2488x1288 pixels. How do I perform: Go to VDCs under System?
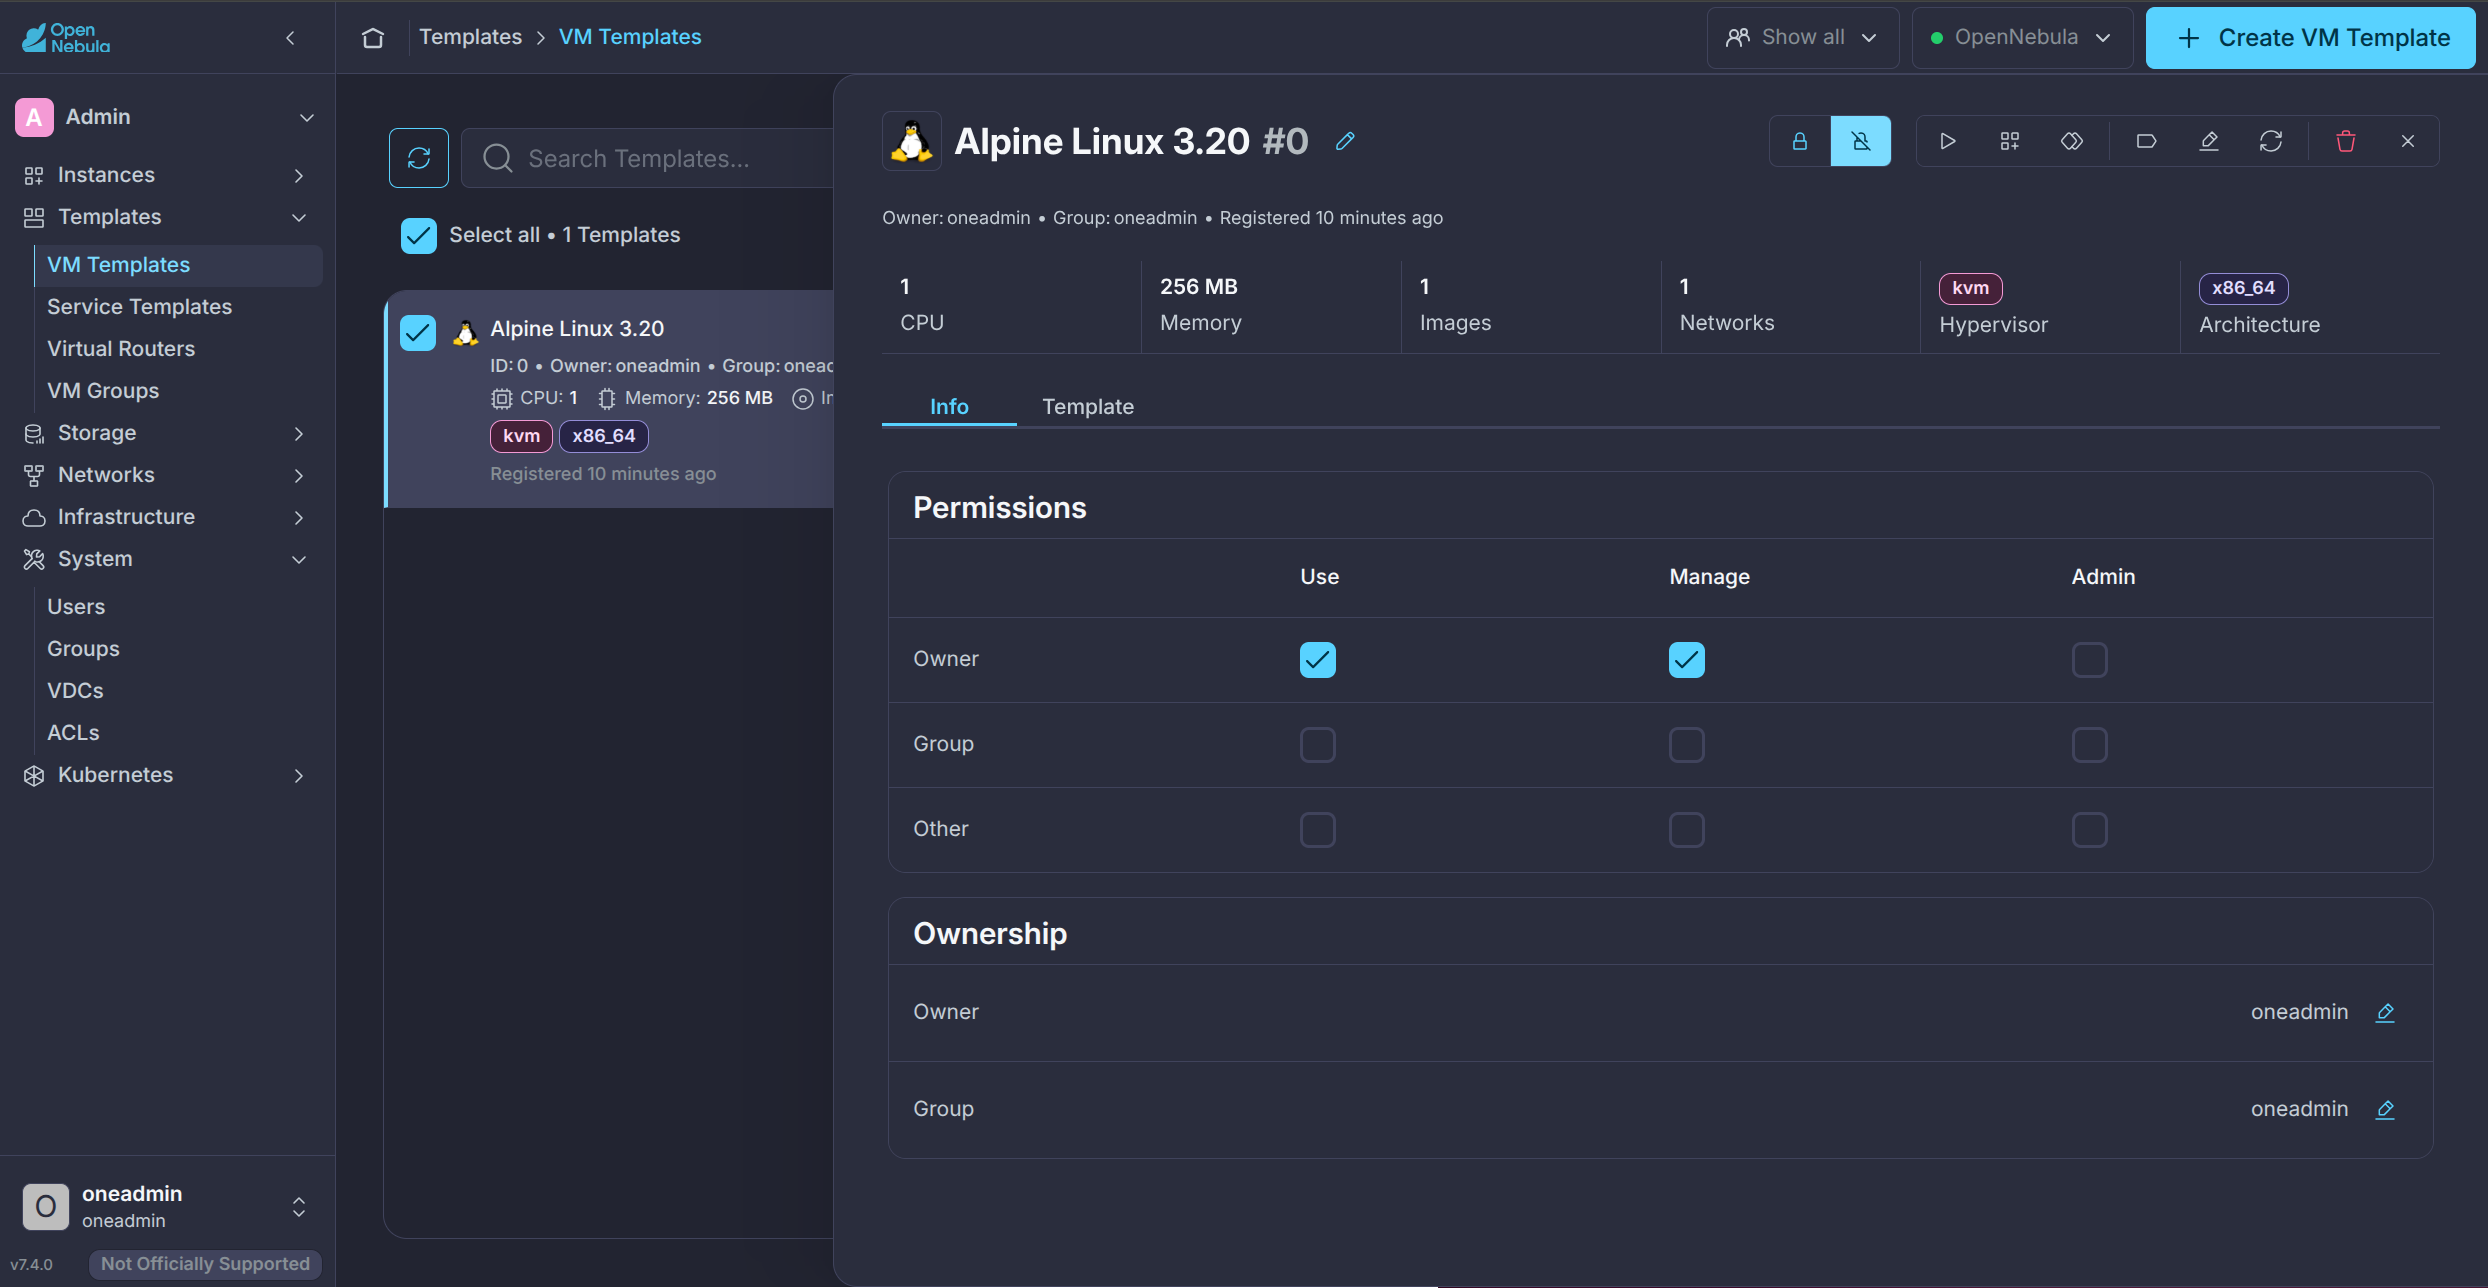click(179, 691)
